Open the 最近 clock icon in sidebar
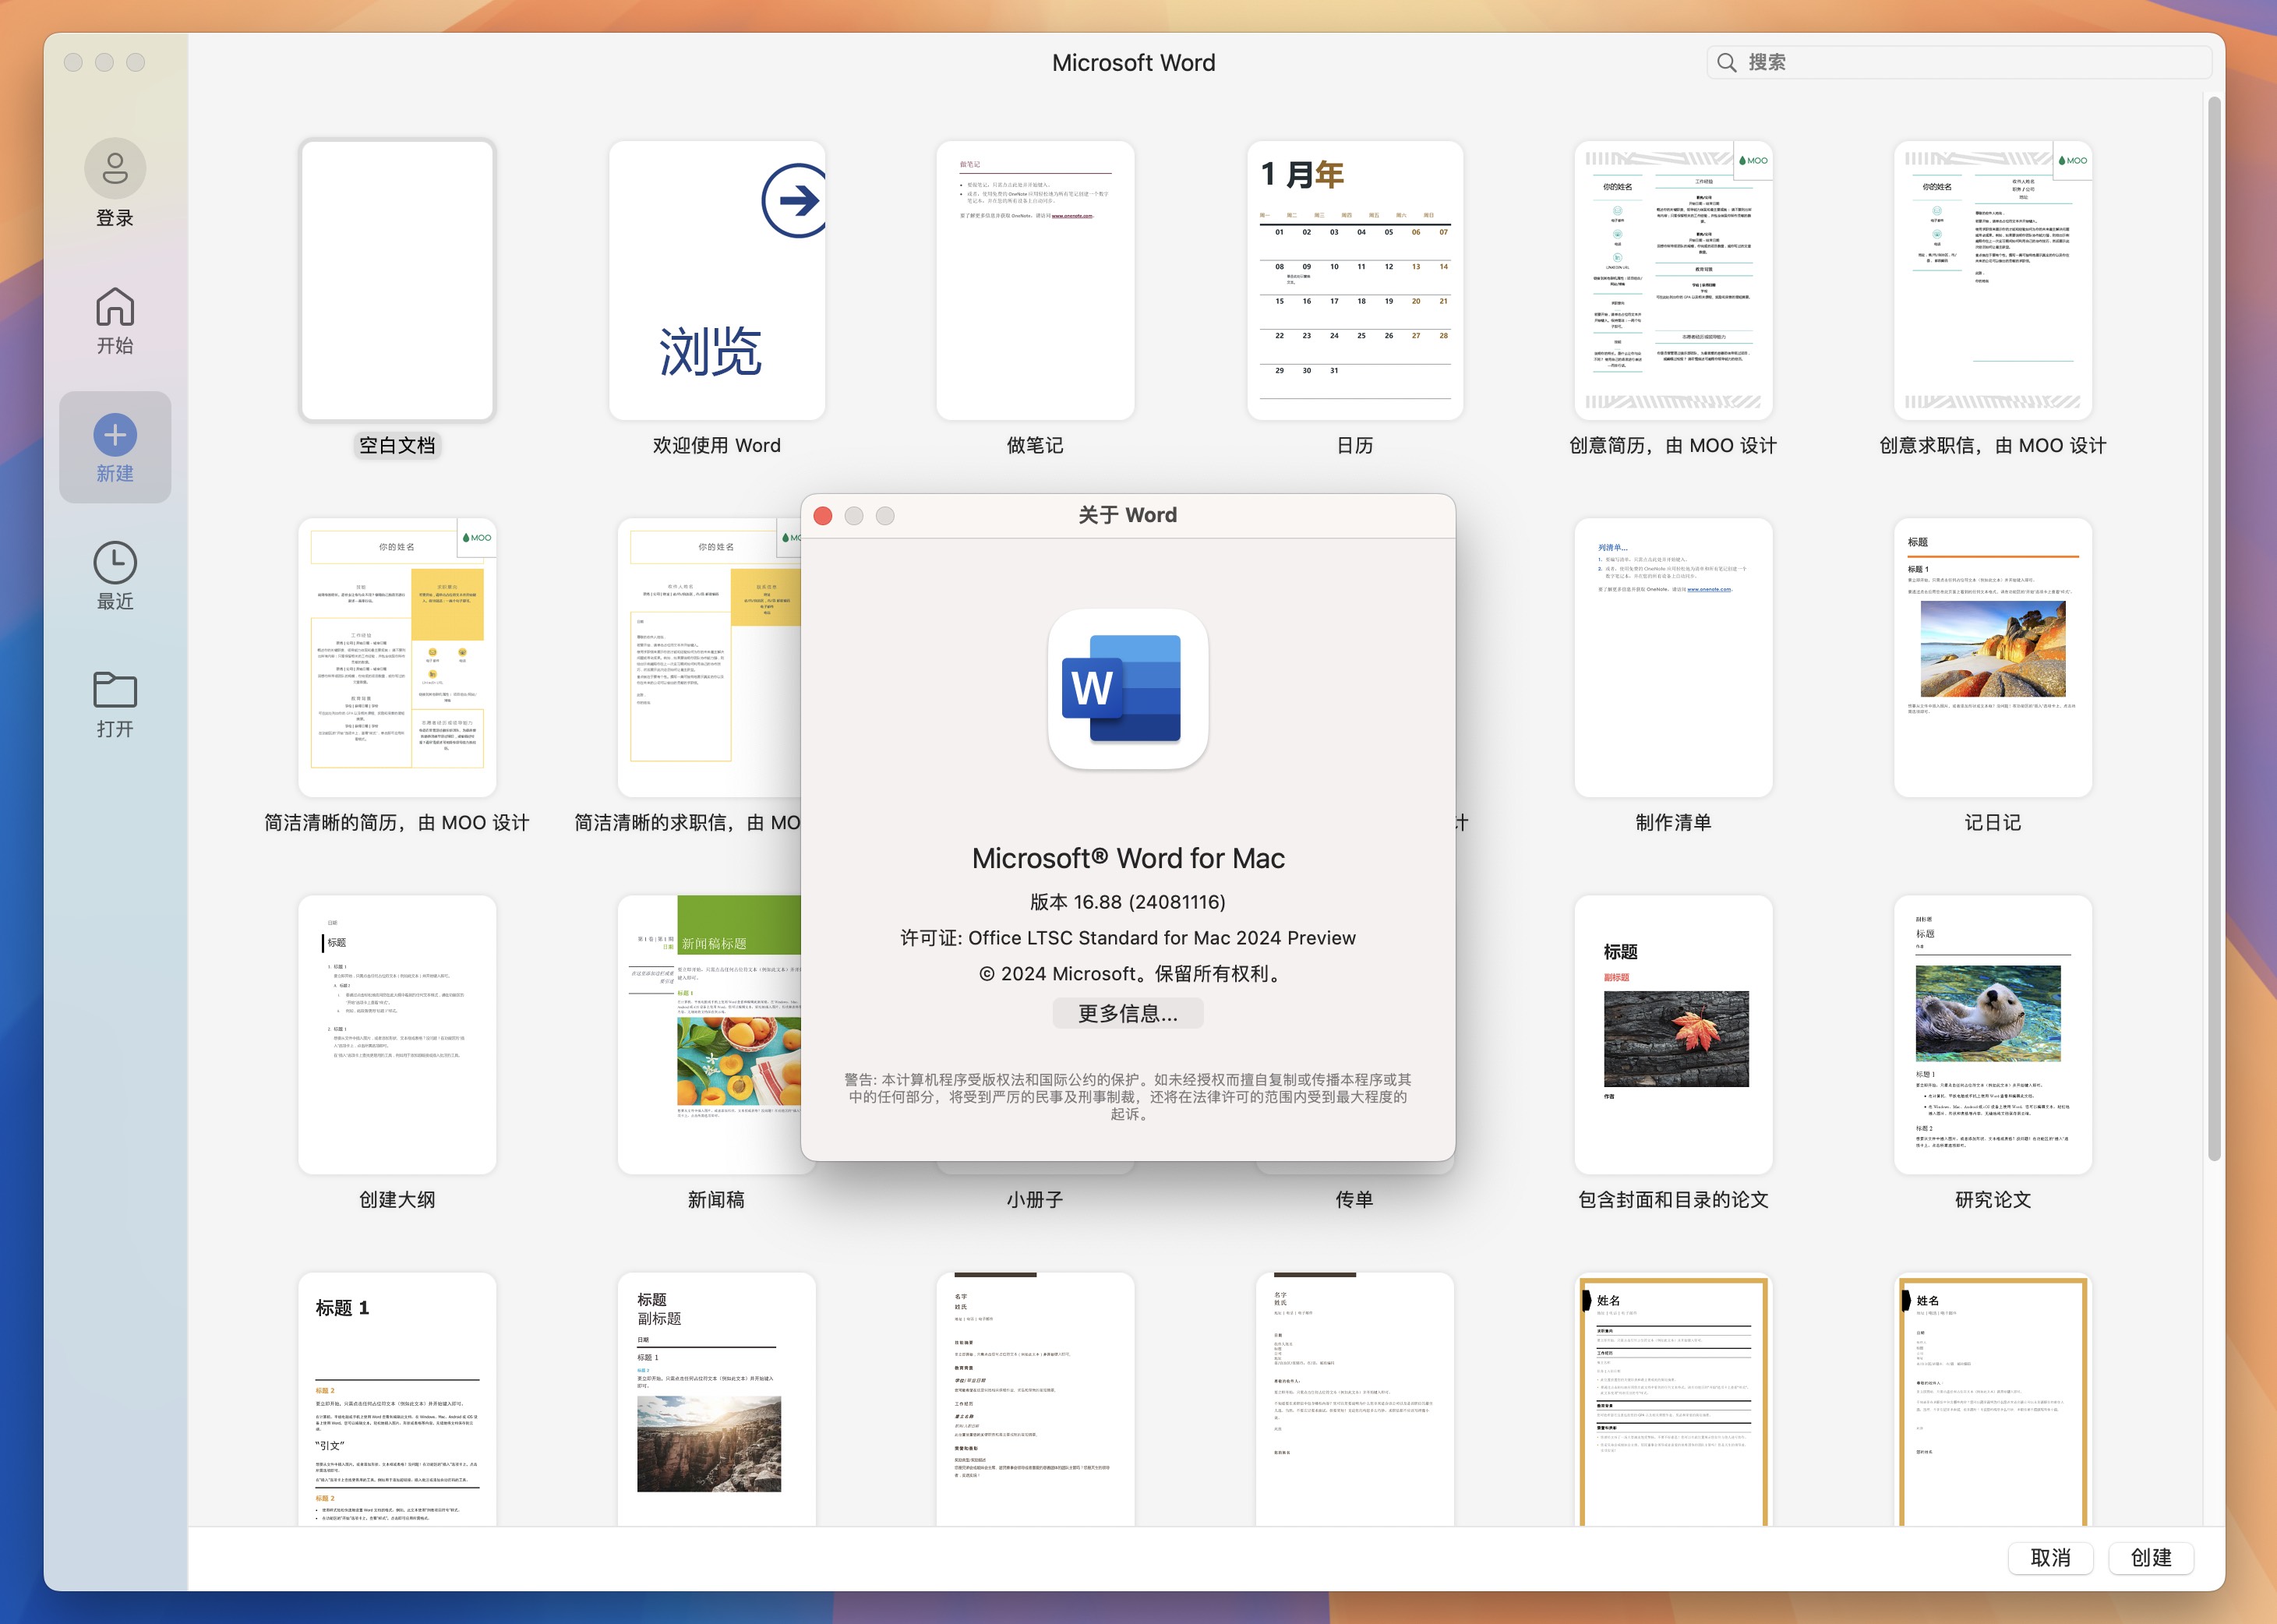 pos(115,563)
